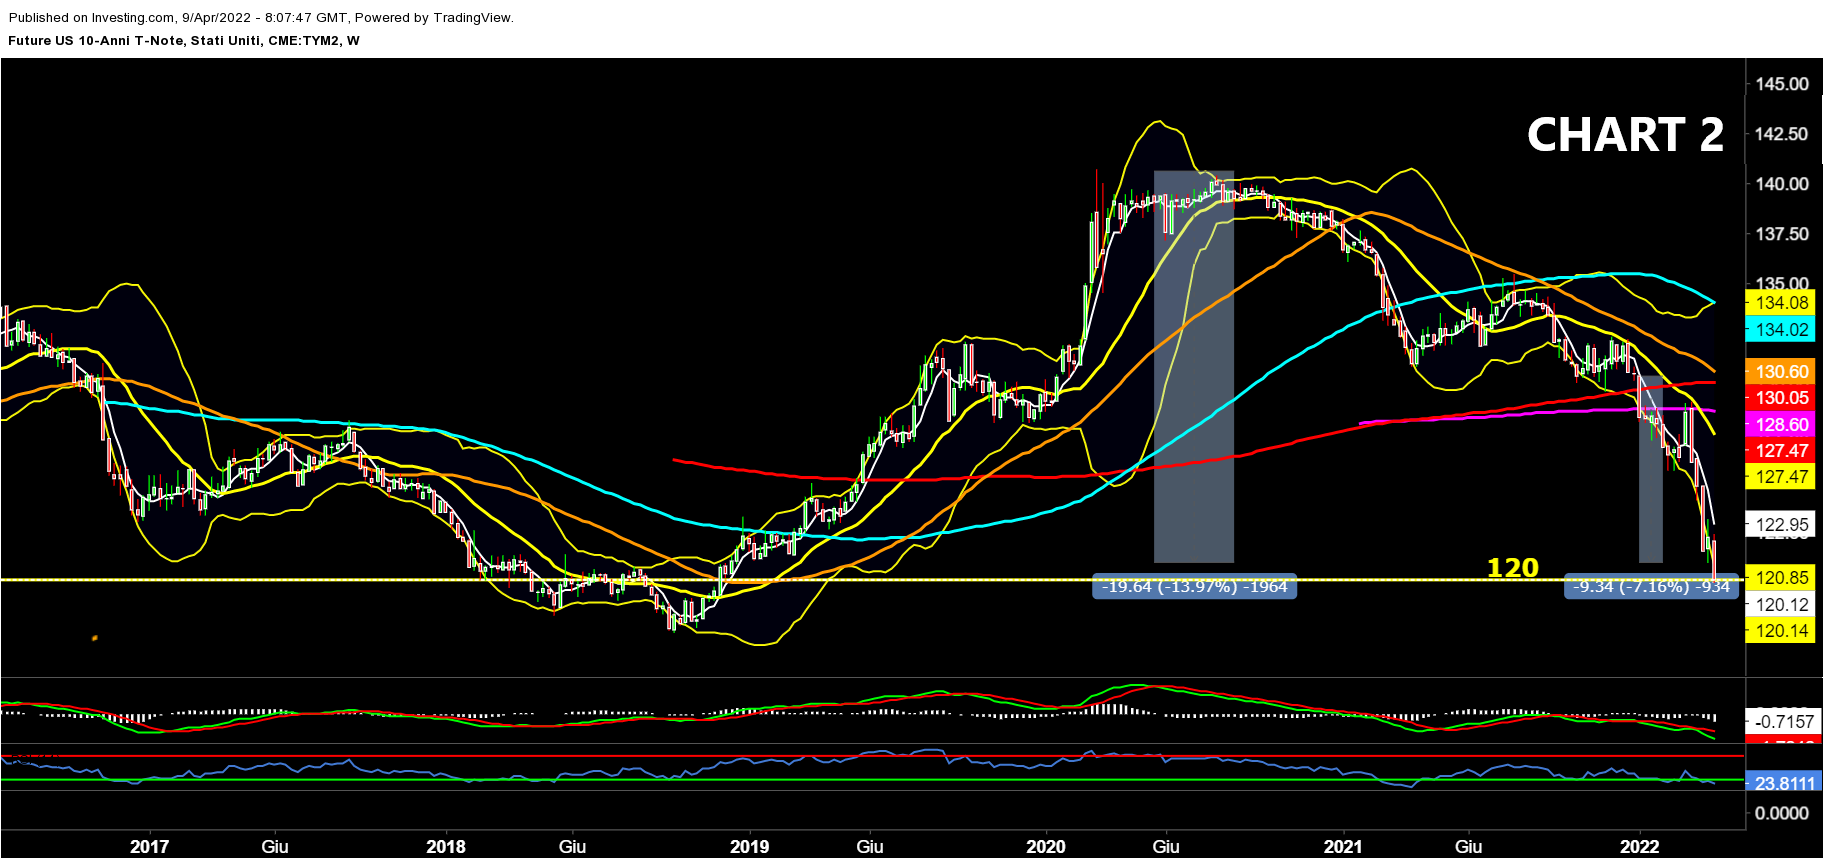Select the cyan 134.02 price tag

tap(1781, 330)
